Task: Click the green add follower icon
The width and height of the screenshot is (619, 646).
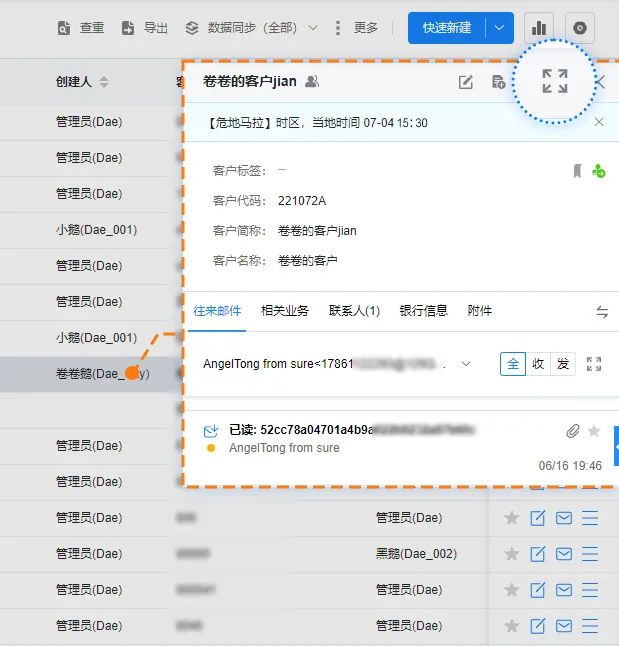Action: (598, 171)
